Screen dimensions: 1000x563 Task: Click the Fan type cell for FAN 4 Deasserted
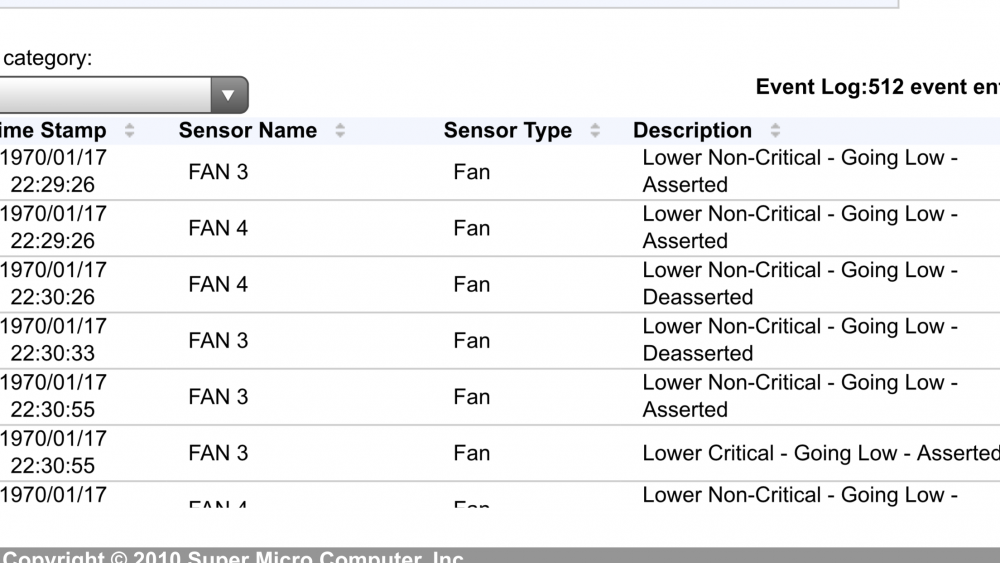tap(472, 284)
